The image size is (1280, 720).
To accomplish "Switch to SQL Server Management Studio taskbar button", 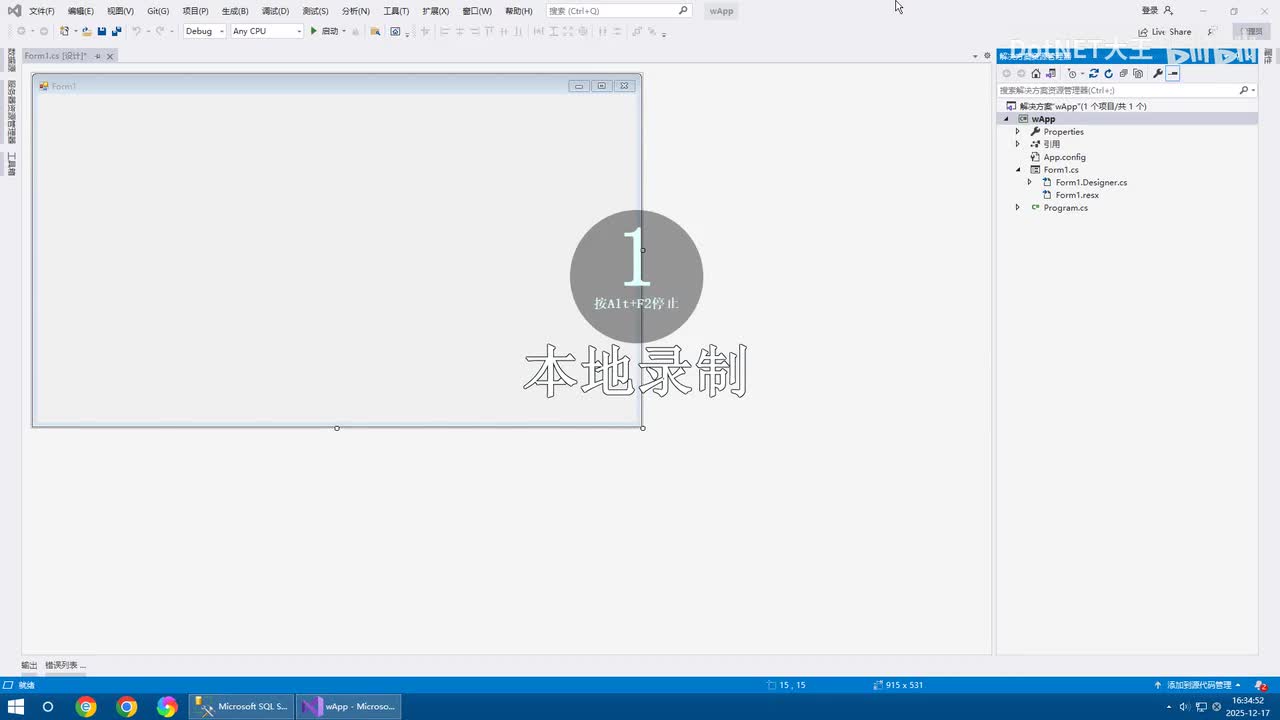I will (x=241, y=707).
